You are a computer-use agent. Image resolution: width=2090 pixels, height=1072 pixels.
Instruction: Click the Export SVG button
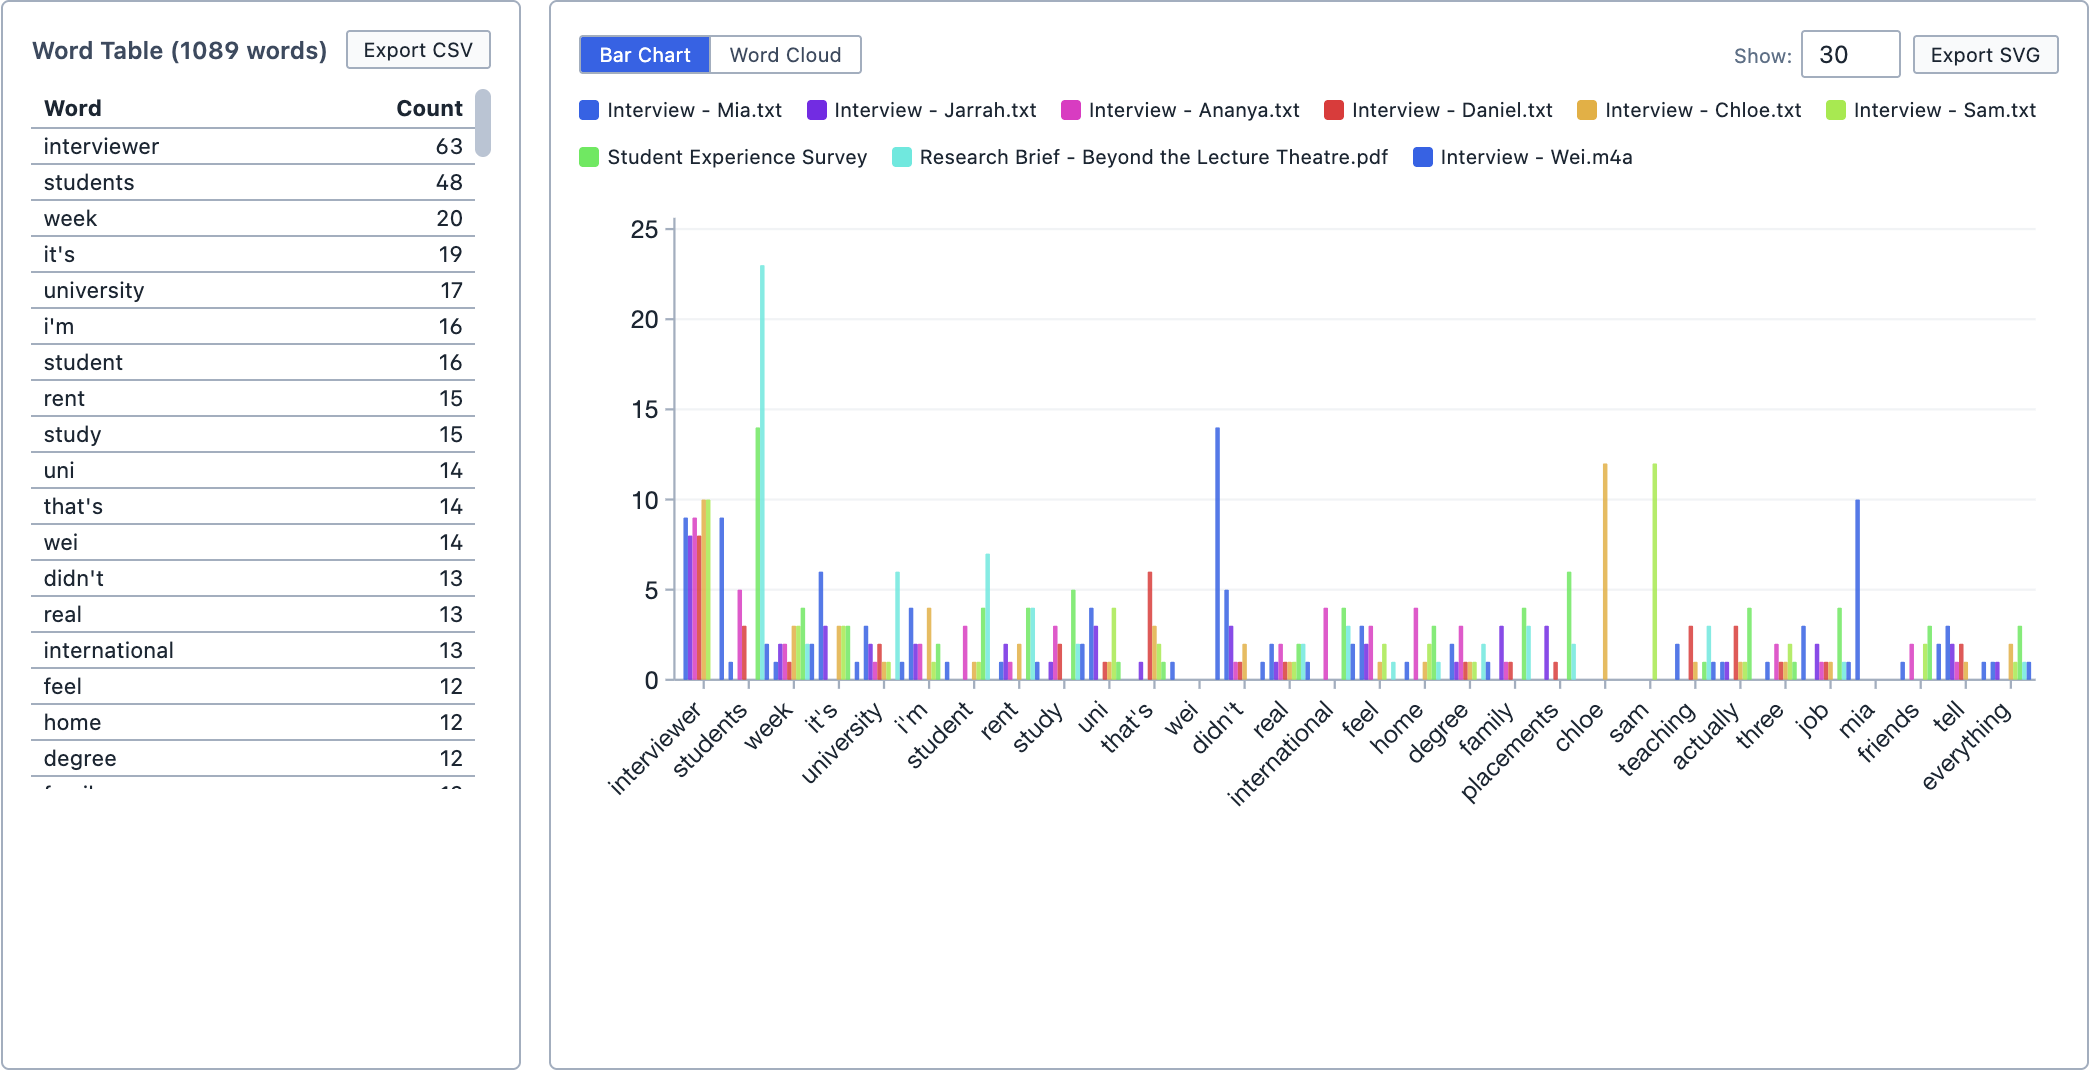(1985, 55)
